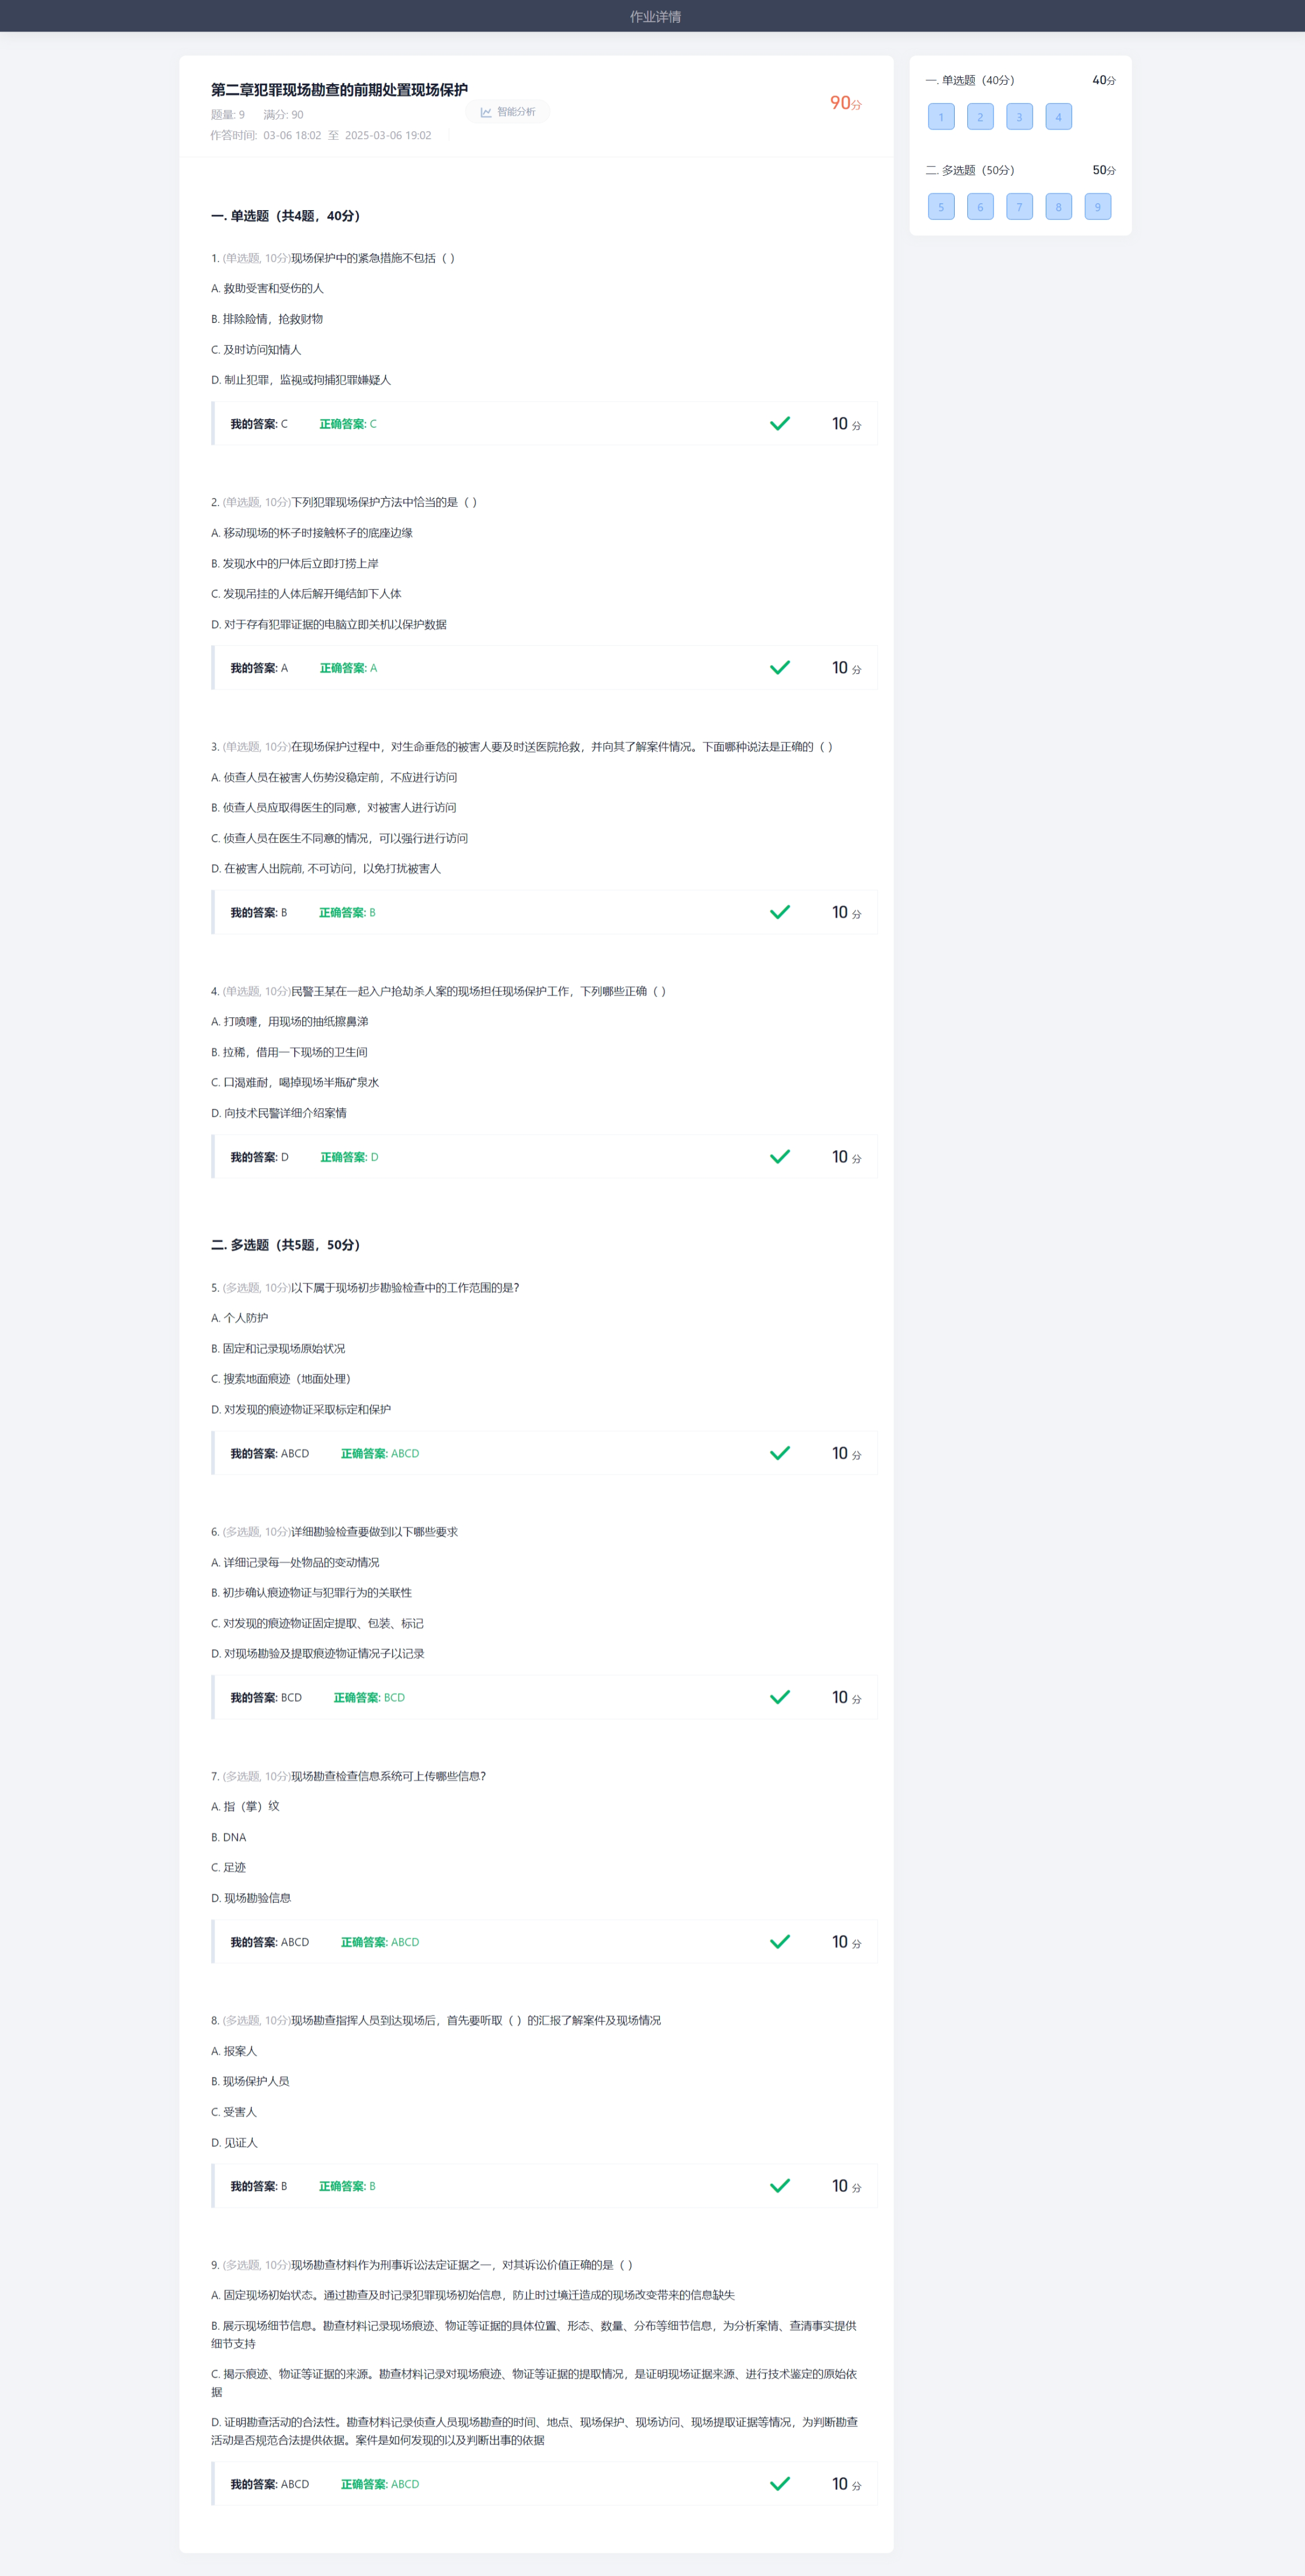Click the red 90分 total score
1305x2576 pixels.
845,103
